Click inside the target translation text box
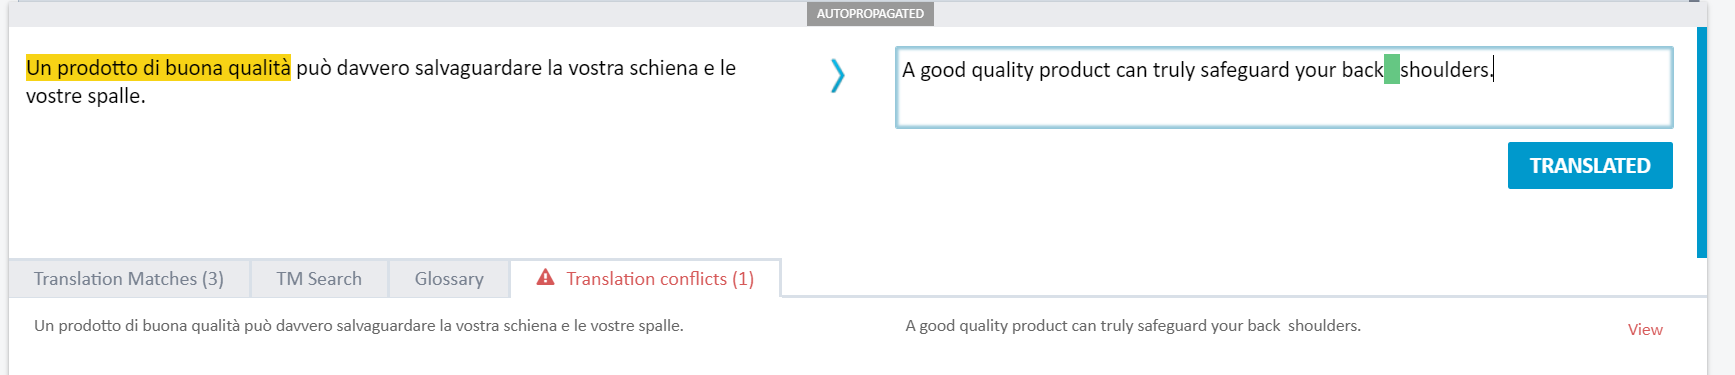Screen dimensions: 1735x375 tap(1284, 88)
